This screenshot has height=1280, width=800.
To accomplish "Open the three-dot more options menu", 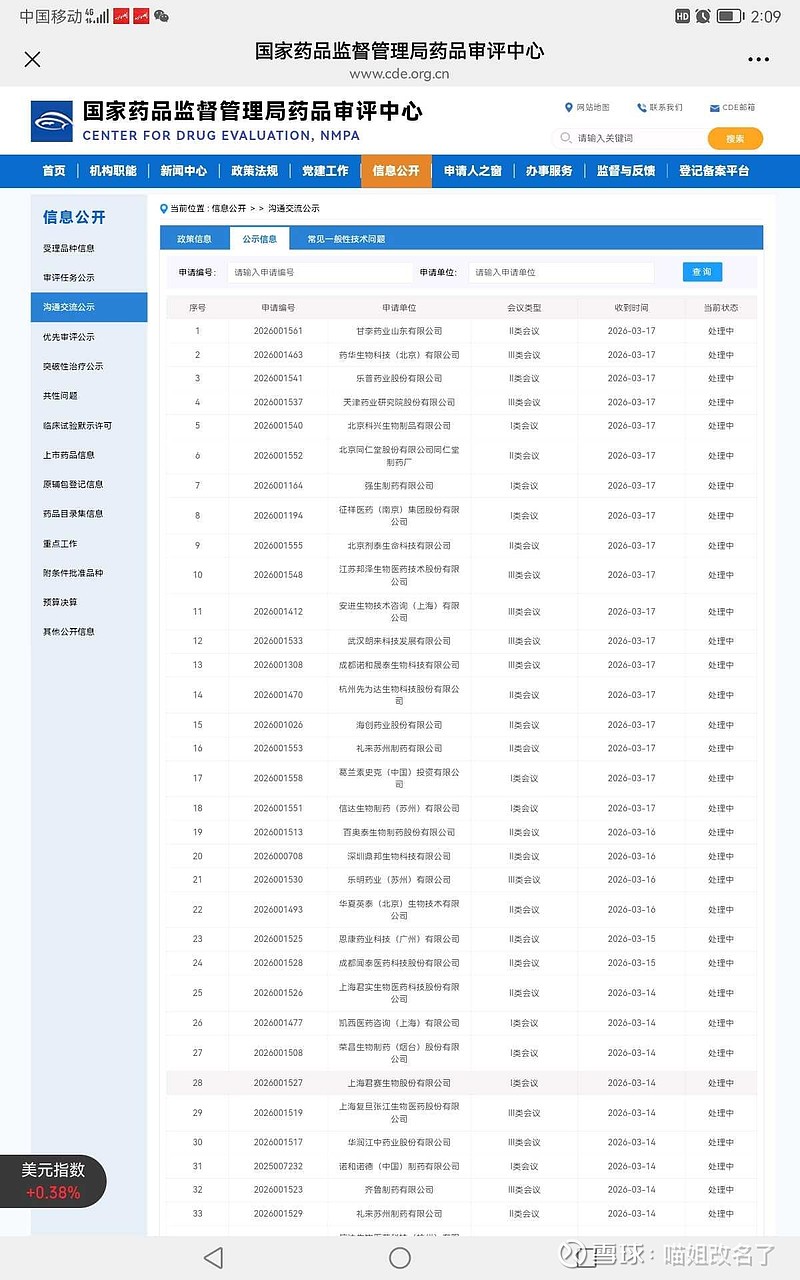I will 758,59.
